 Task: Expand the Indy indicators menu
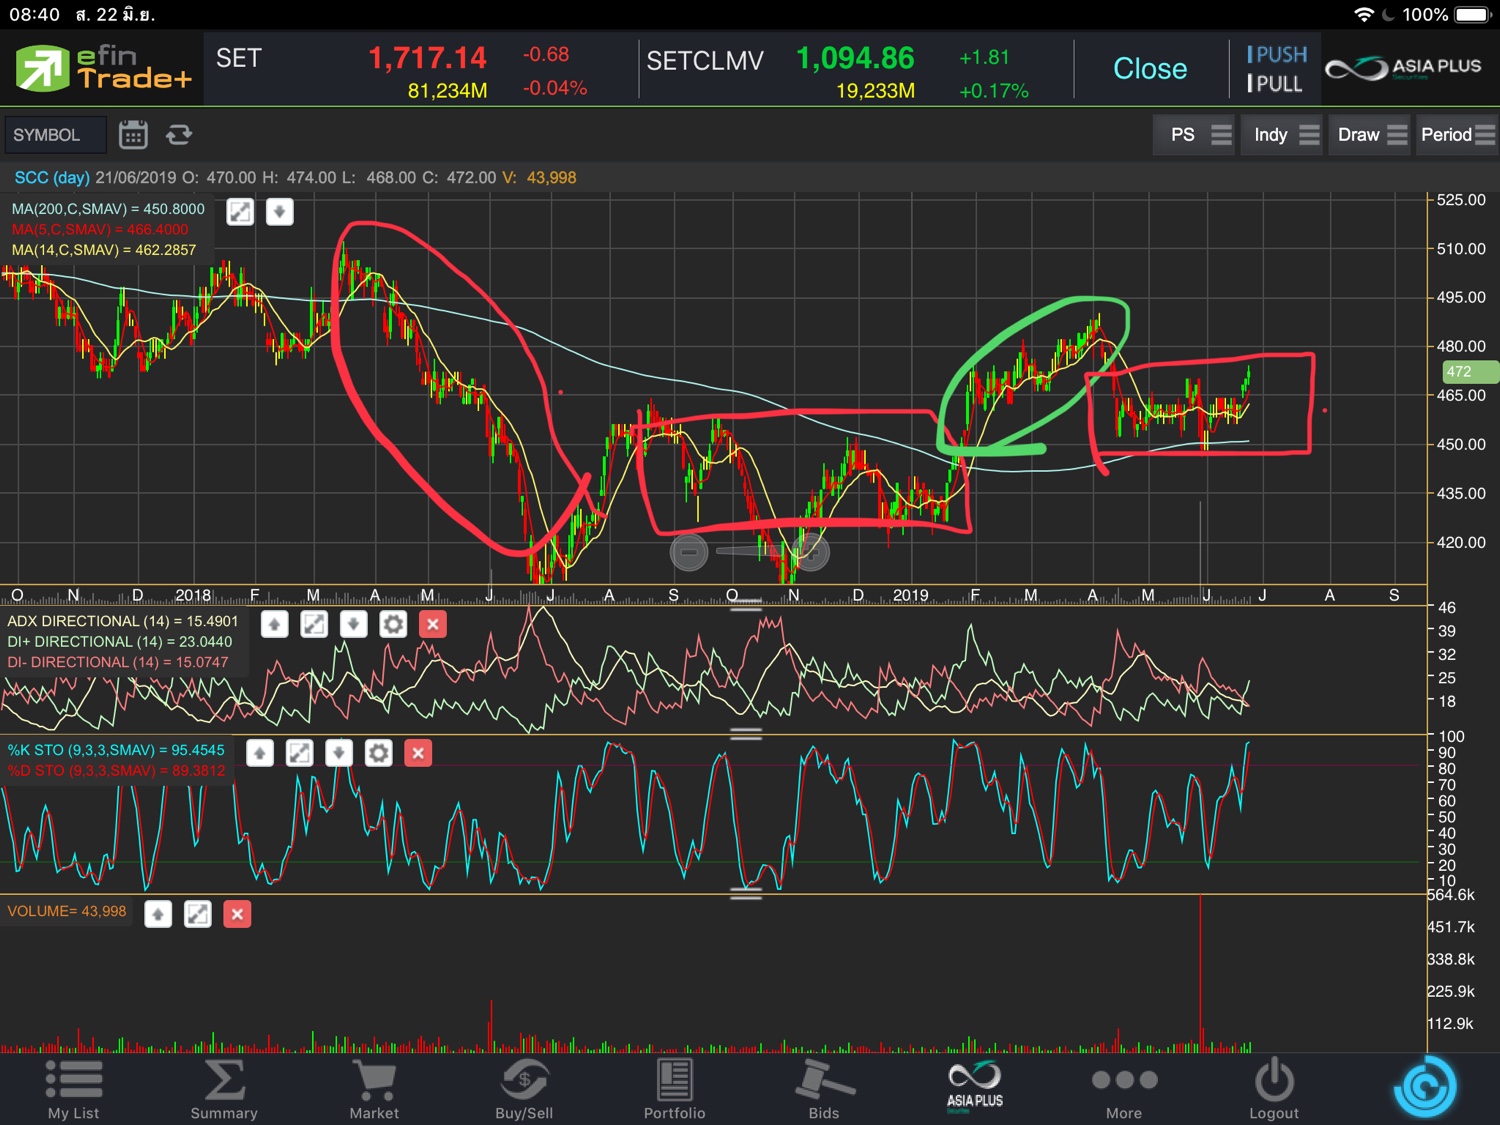pyautogui.click(x=1284, y=135)
